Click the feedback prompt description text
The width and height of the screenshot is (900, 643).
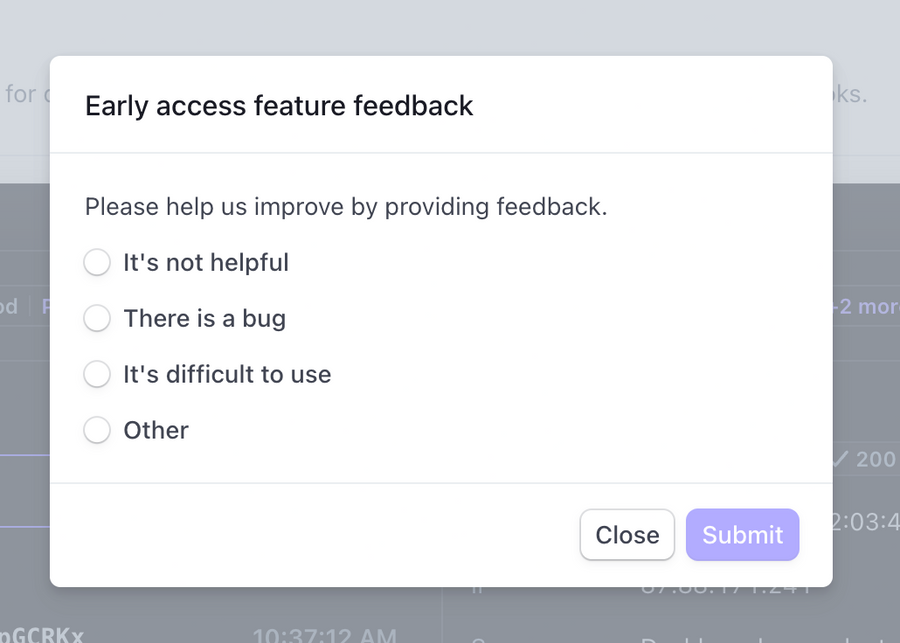[x=345, y=207]
